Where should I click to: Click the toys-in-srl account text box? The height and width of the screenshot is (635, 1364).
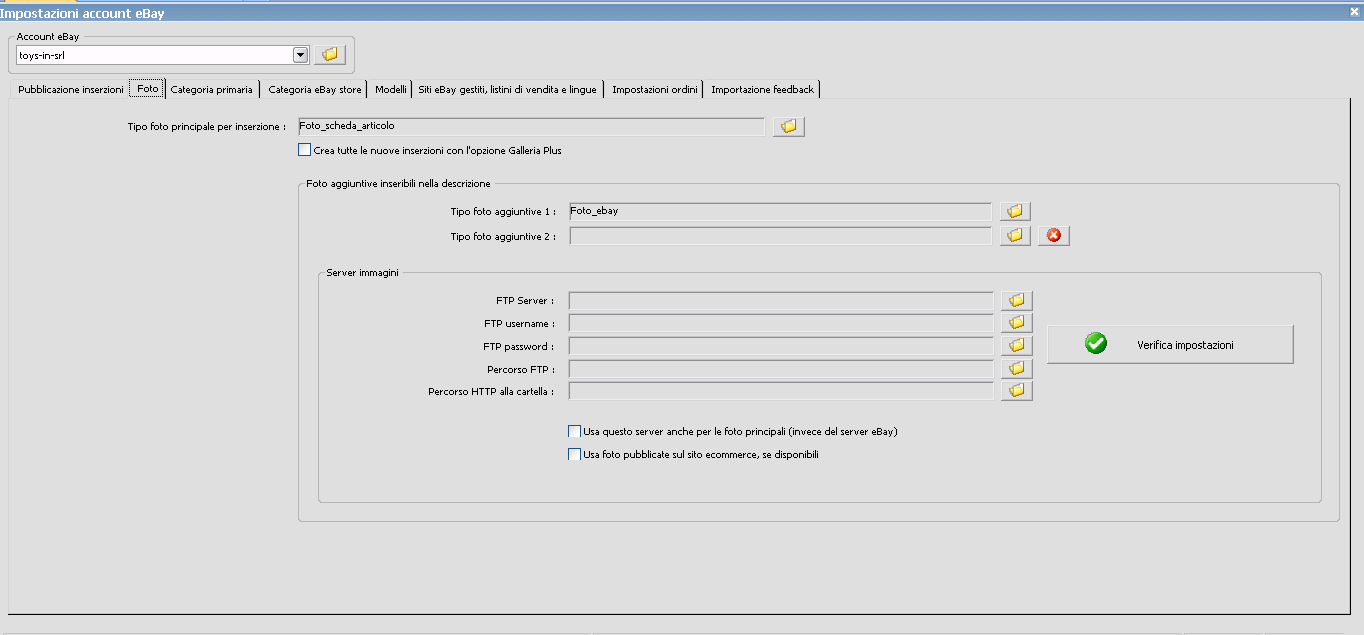pos(155,55)
